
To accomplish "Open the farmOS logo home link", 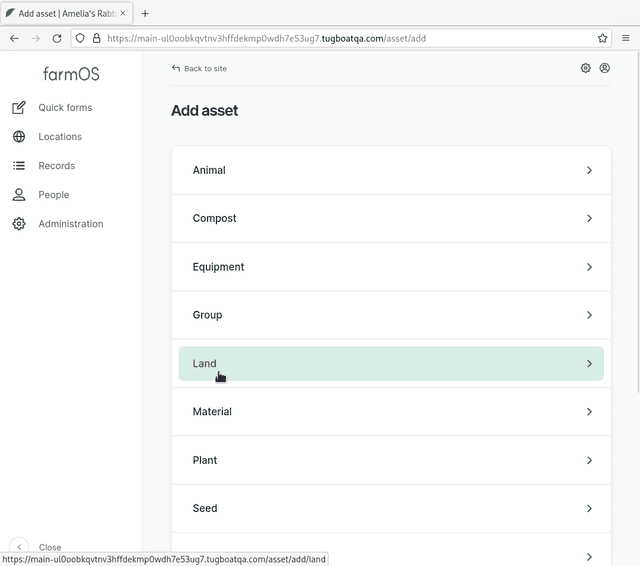I will (71, 74).
